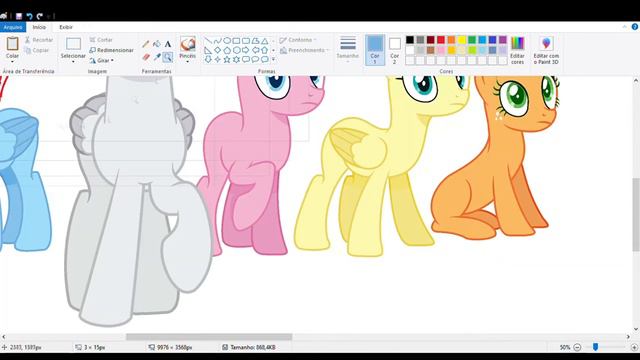640x360 pixels.
Task: Choose the Right arrow shape
Action: [x=246, y=50]
